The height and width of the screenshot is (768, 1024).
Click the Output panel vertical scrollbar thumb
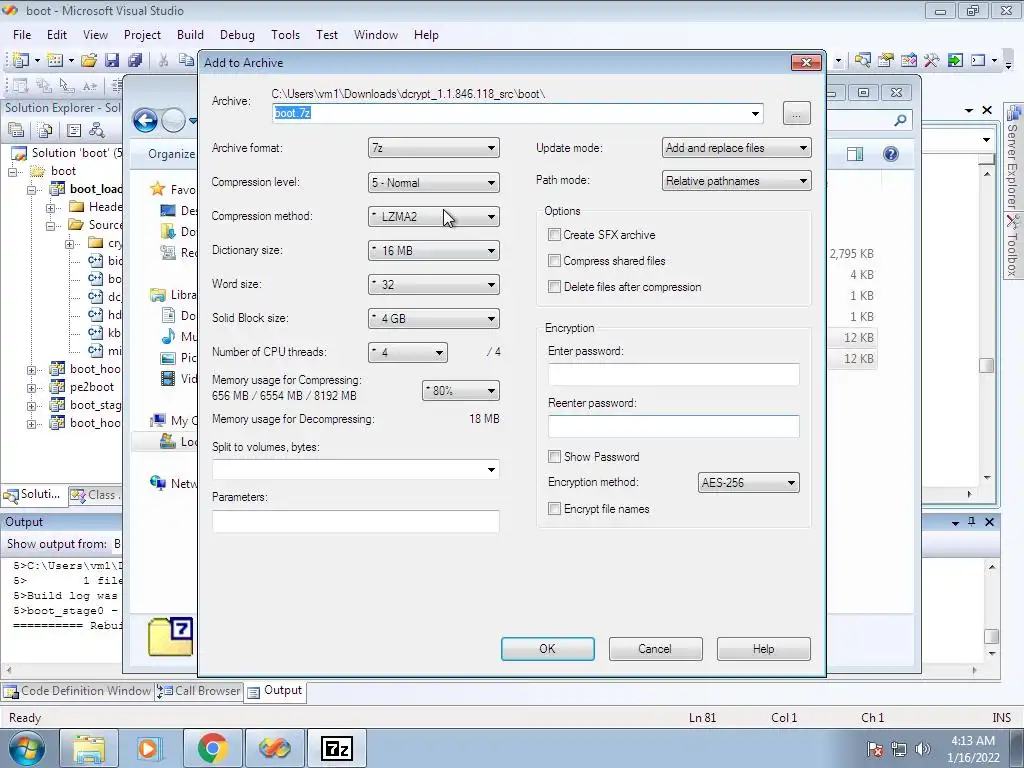coord(991,635)
